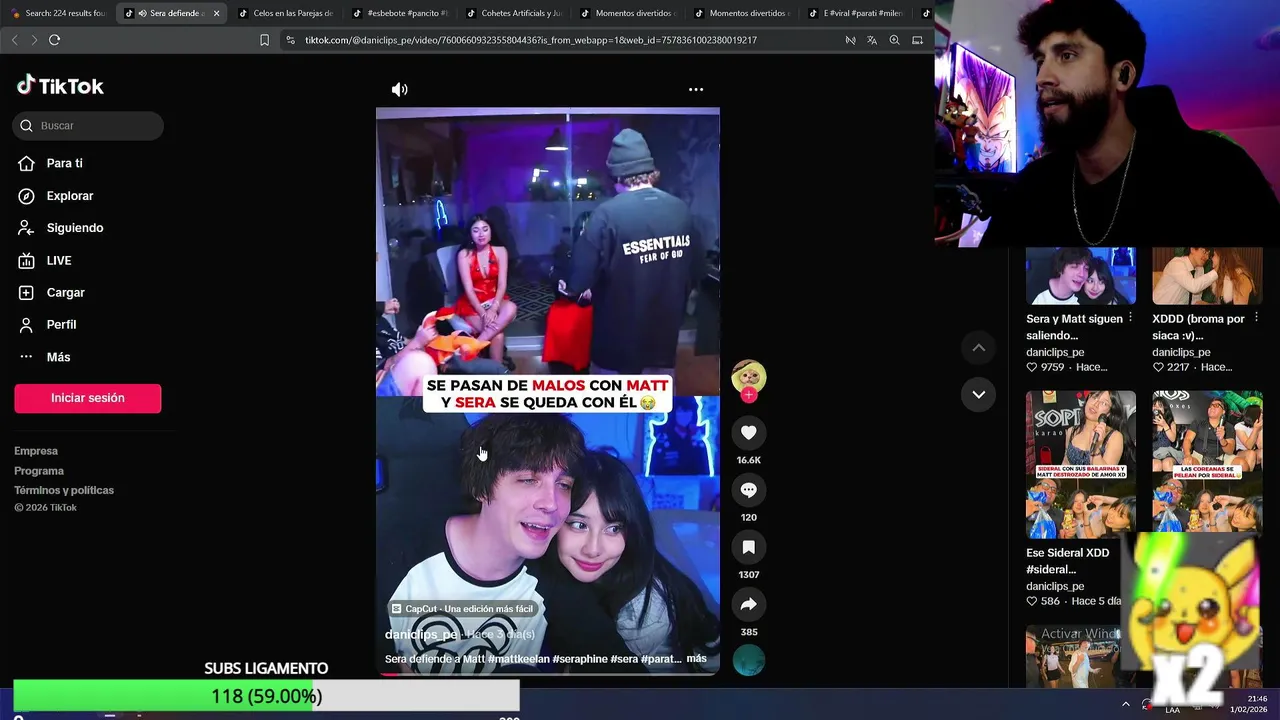Click the translate page icon

(872, 40)
